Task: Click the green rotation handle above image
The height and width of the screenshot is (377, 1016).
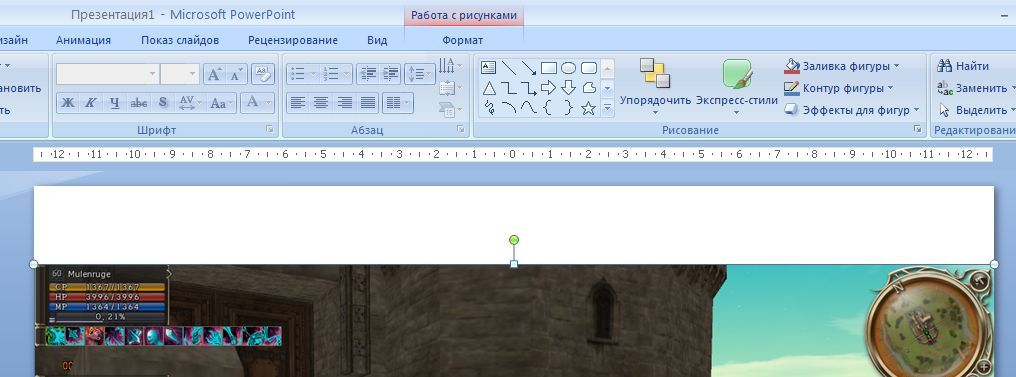Action: pos(514,240)
